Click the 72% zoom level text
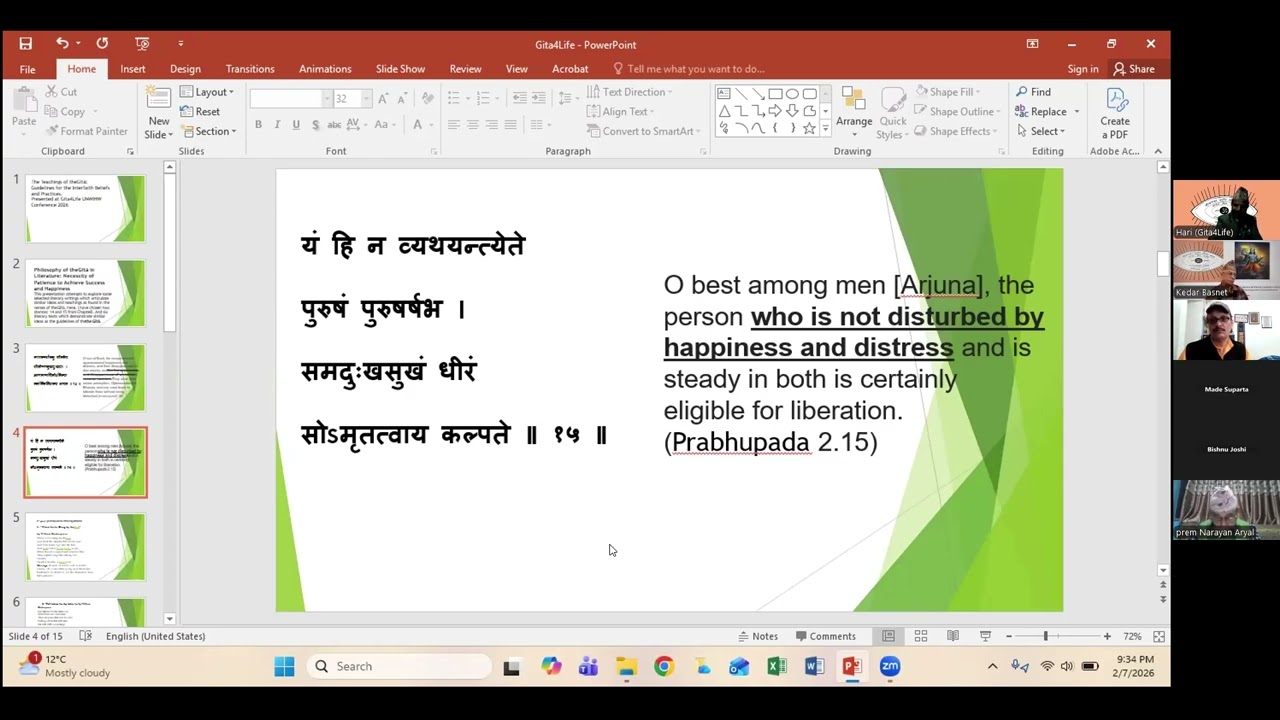This screenshot has width=1280, height=720. click(1132, 636)
